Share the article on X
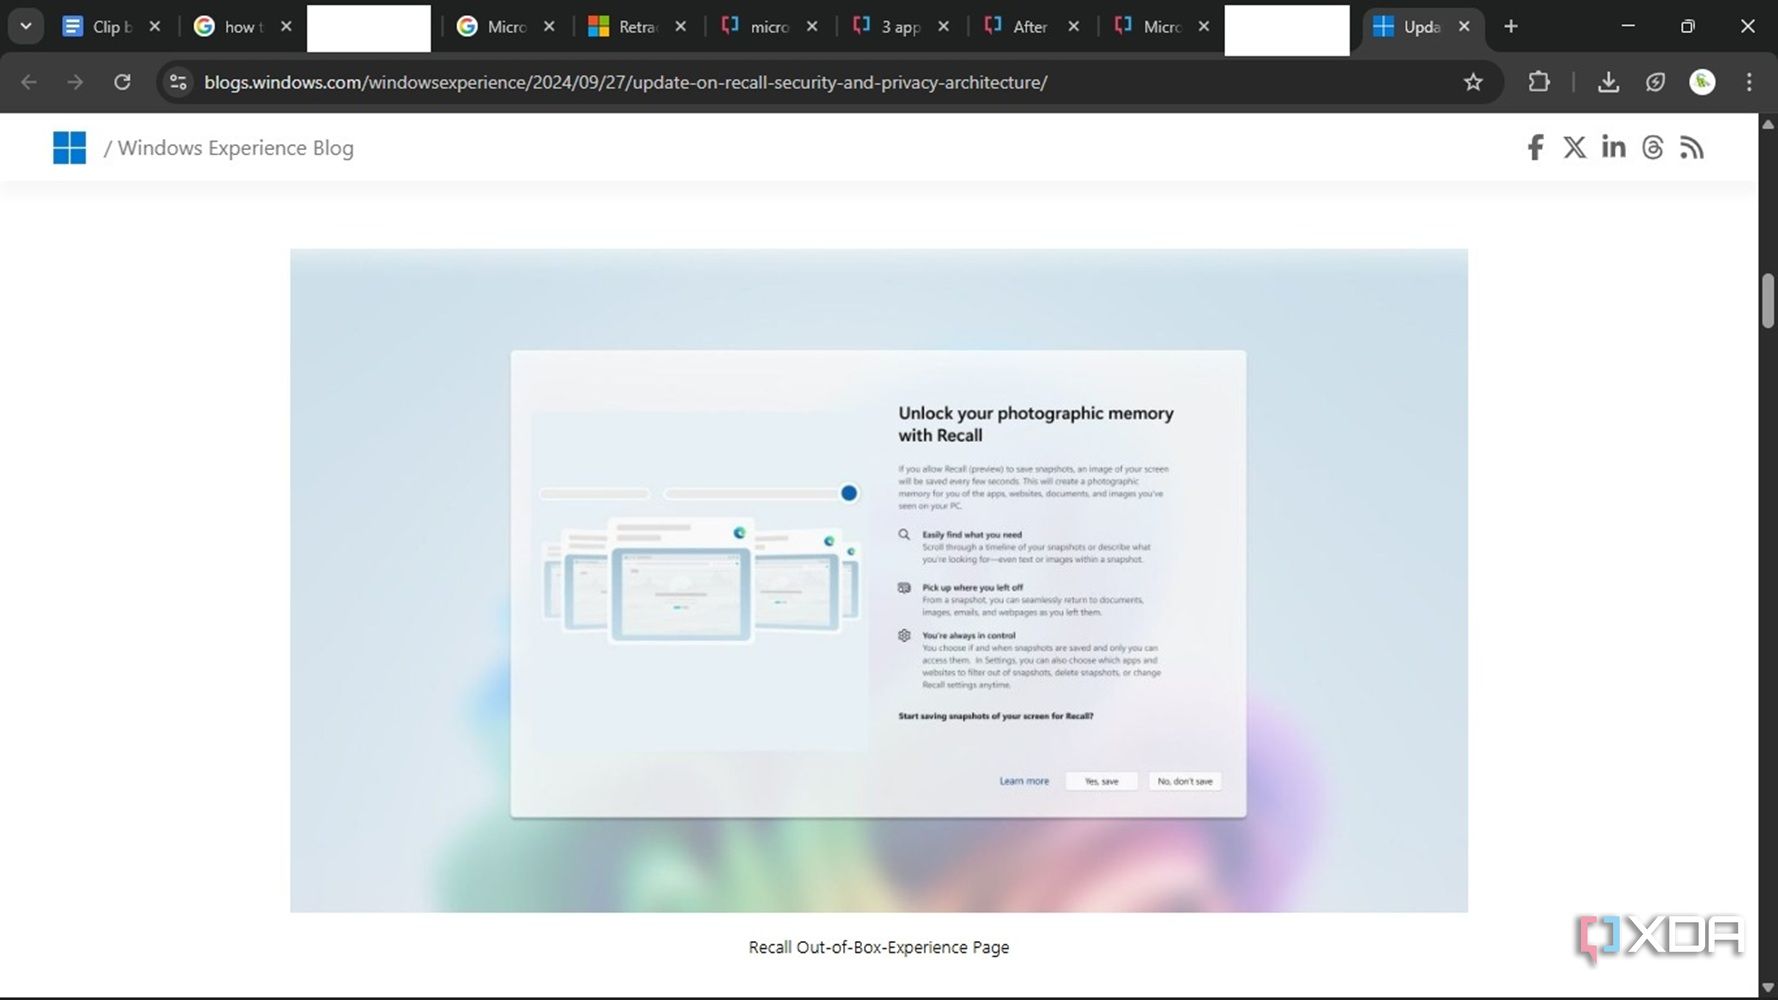The height and width of the screenshot is (1000, 1778). point(1574,148)
